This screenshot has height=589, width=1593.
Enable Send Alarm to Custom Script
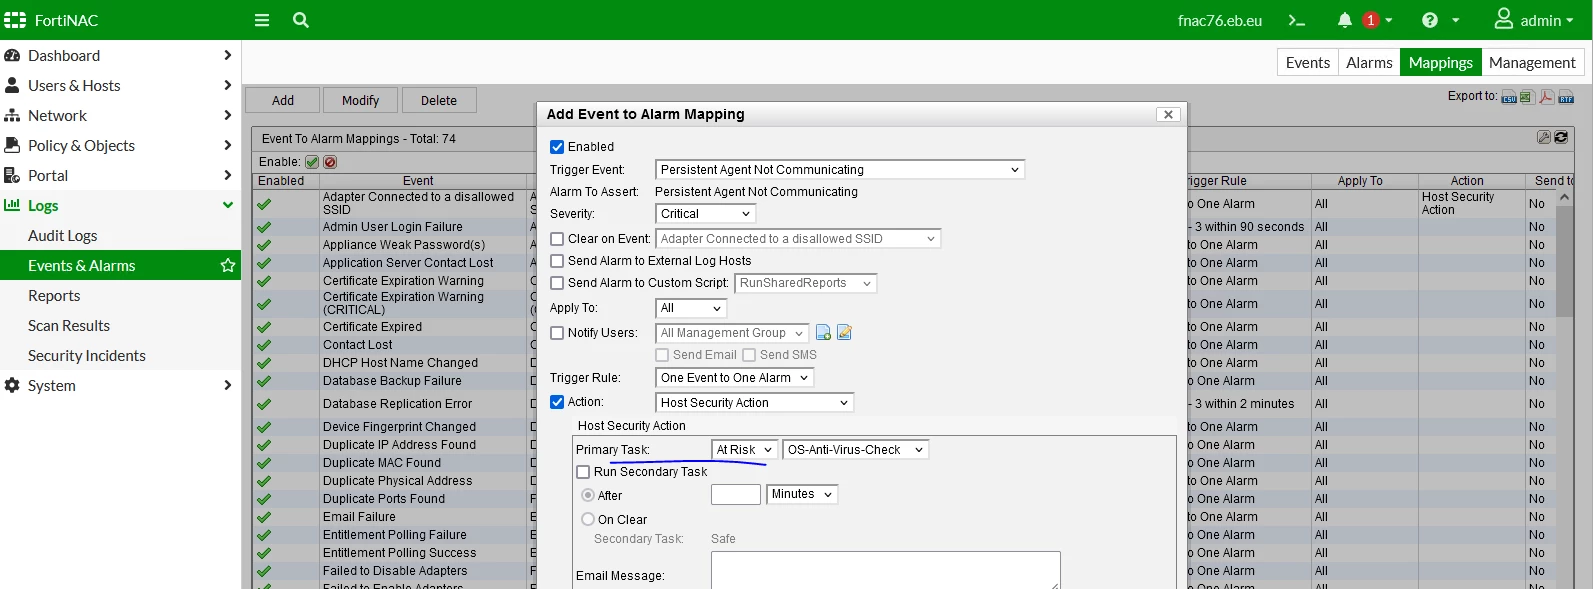pos(557,283)
